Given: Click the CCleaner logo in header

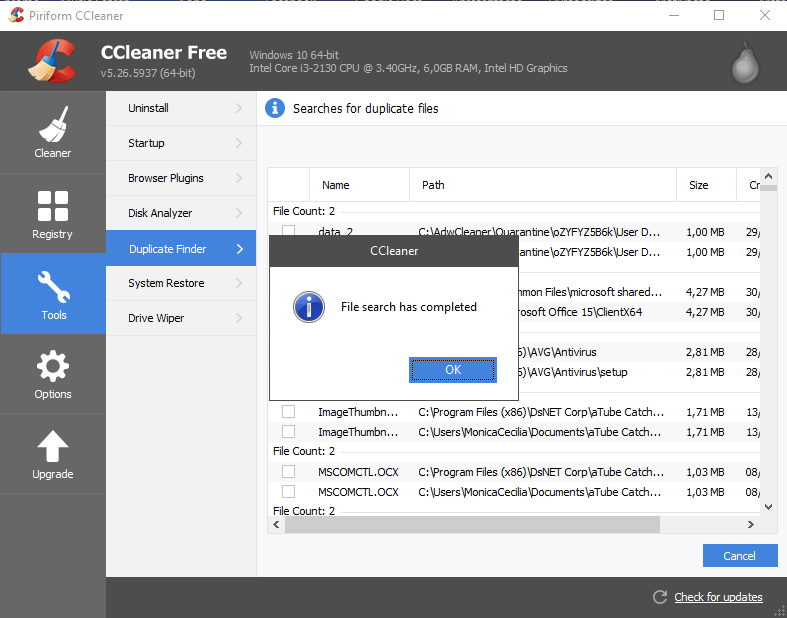Looking at the screenshot, I should pyautogui.click(x=53, y=61).
